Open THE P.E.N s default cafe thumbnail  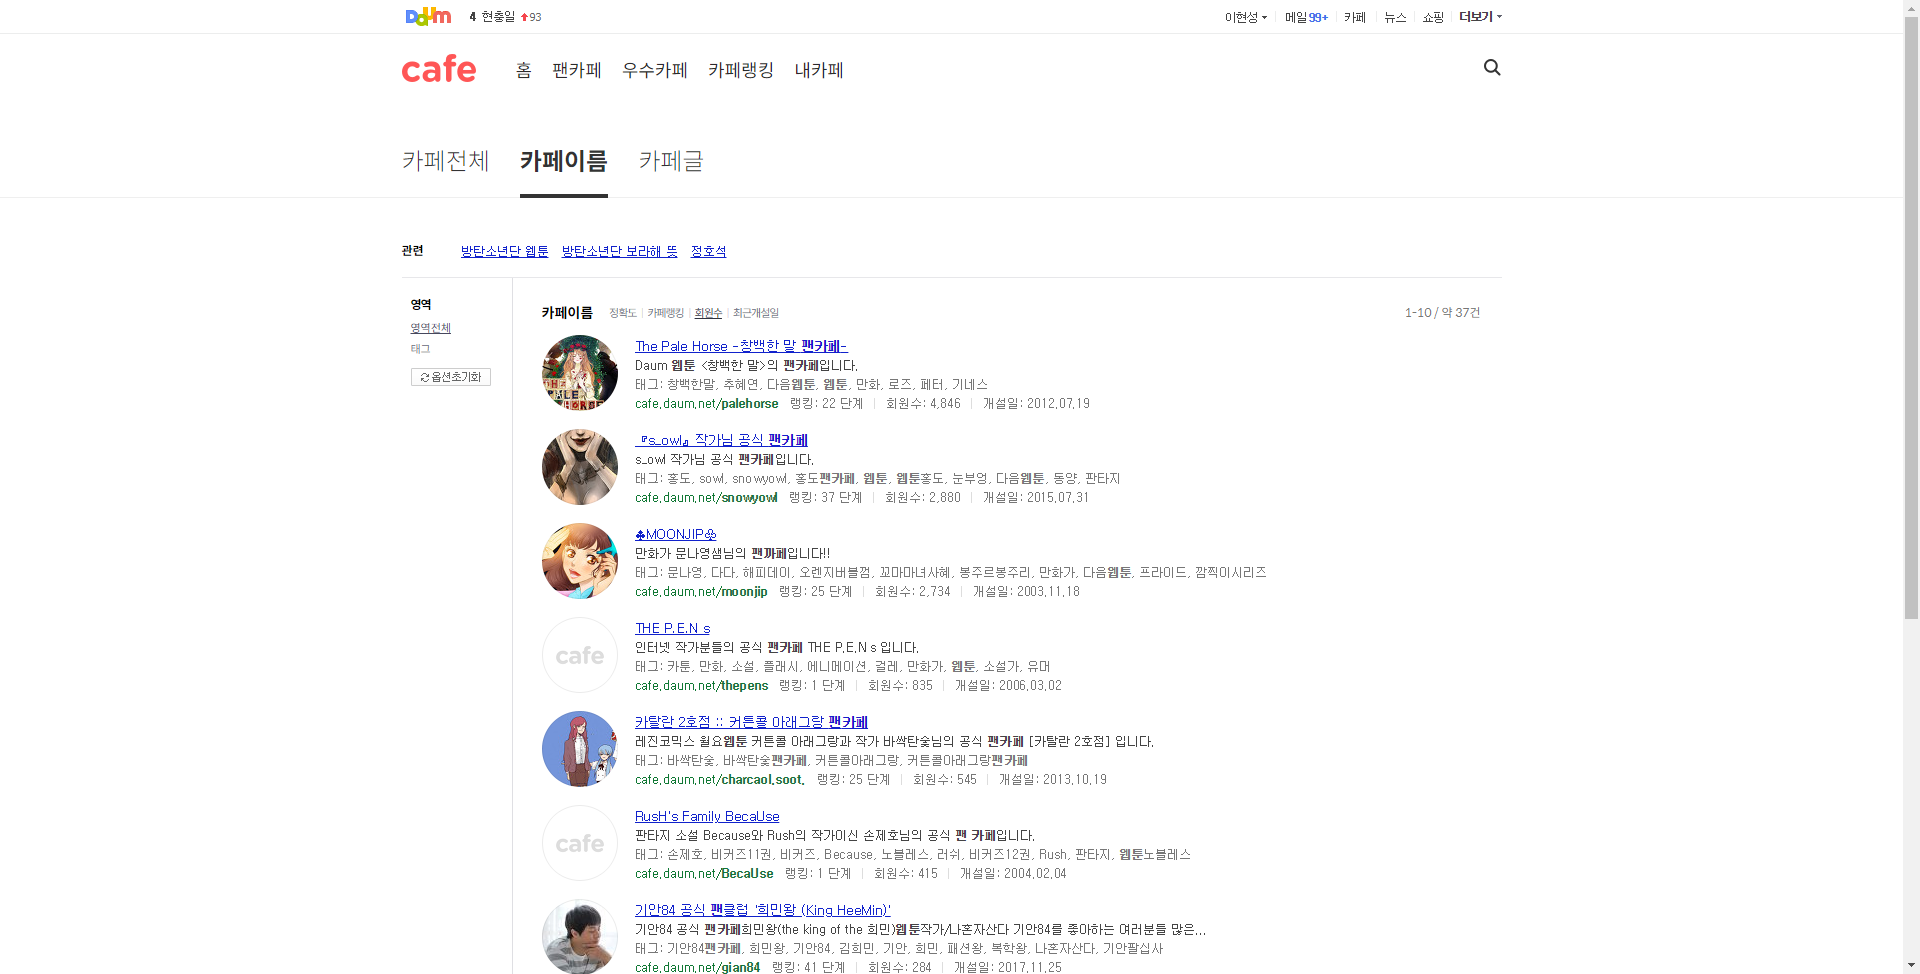580,655
